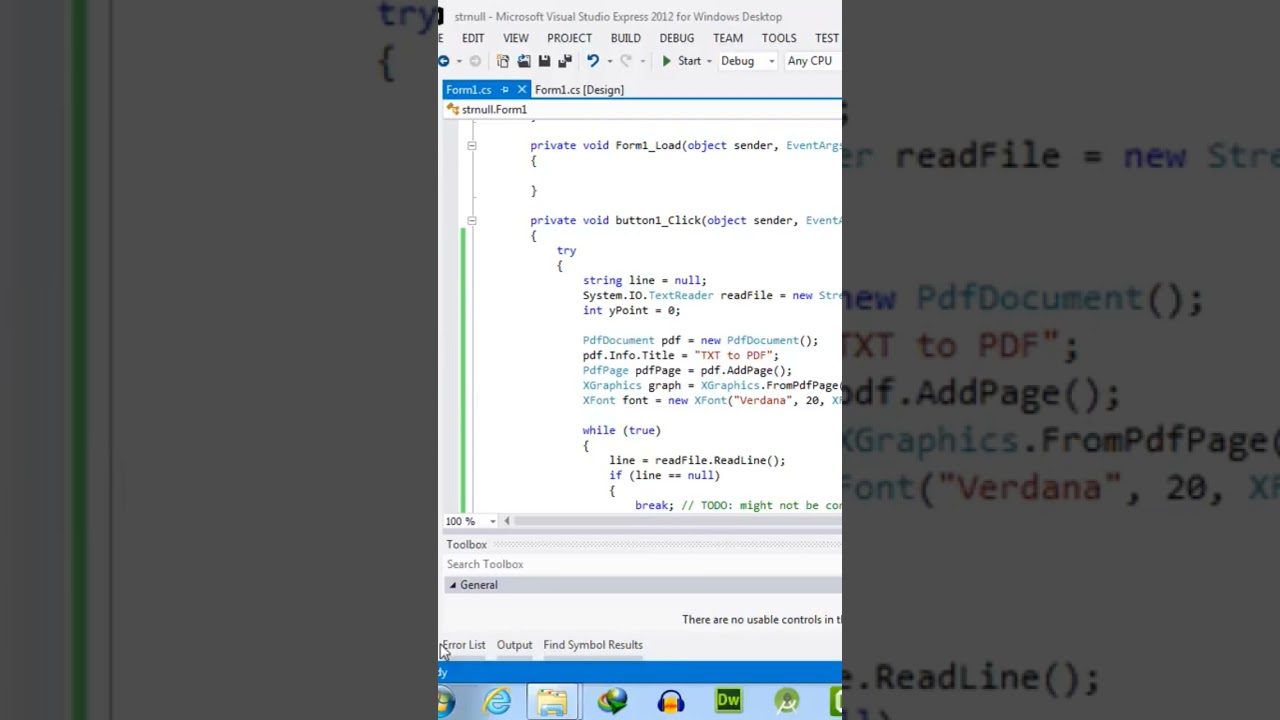This screenshot has height=720, width=1280.
Task: Open Internet Download Manager from the taskbar
Action: 612,702
